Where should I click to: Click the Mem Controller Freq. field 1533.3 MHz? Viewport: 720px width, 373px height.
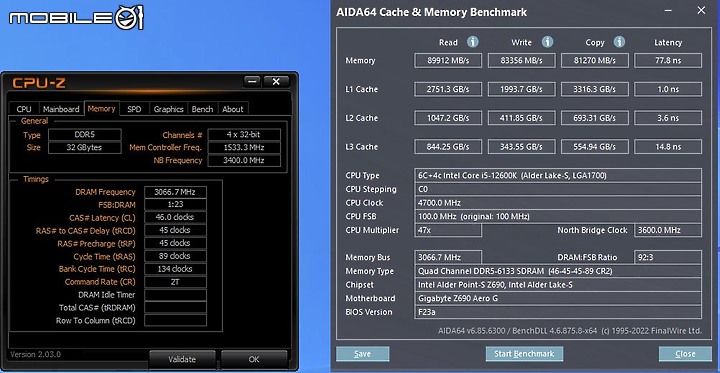point(244,147)
